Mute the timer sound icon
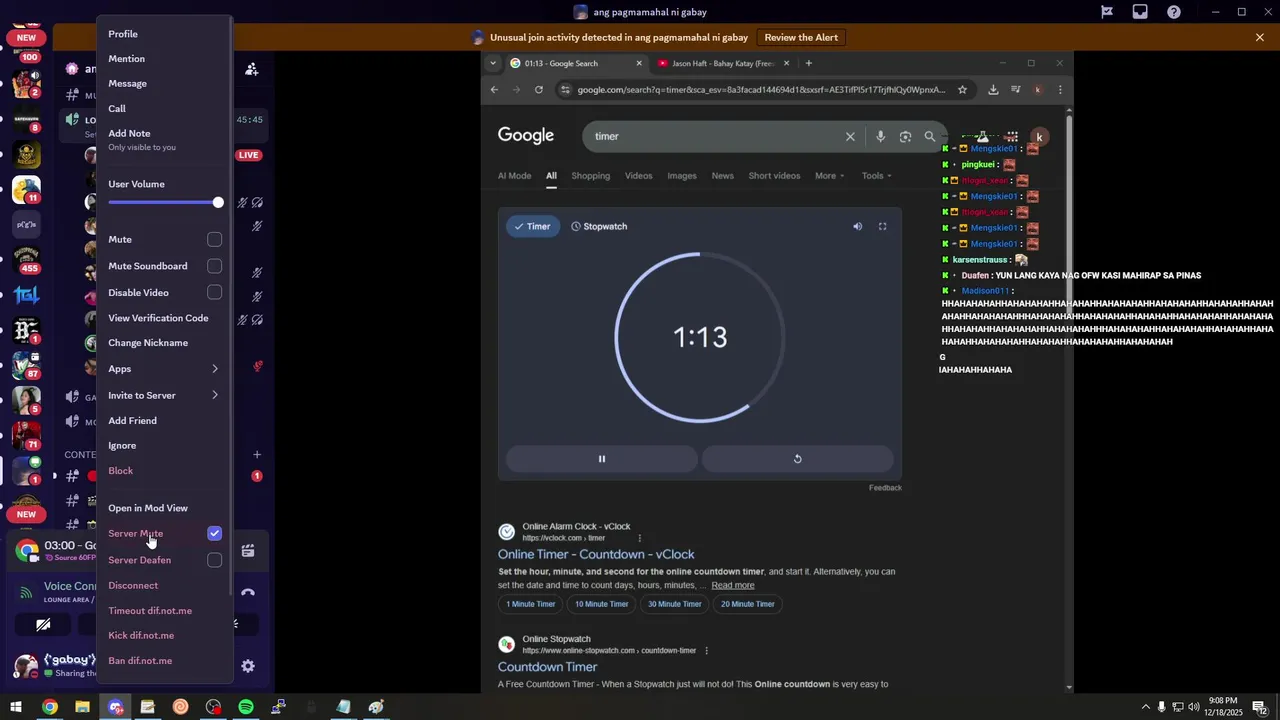The height and width of the screenshot is (720, 1280). (x=857, y=227)
